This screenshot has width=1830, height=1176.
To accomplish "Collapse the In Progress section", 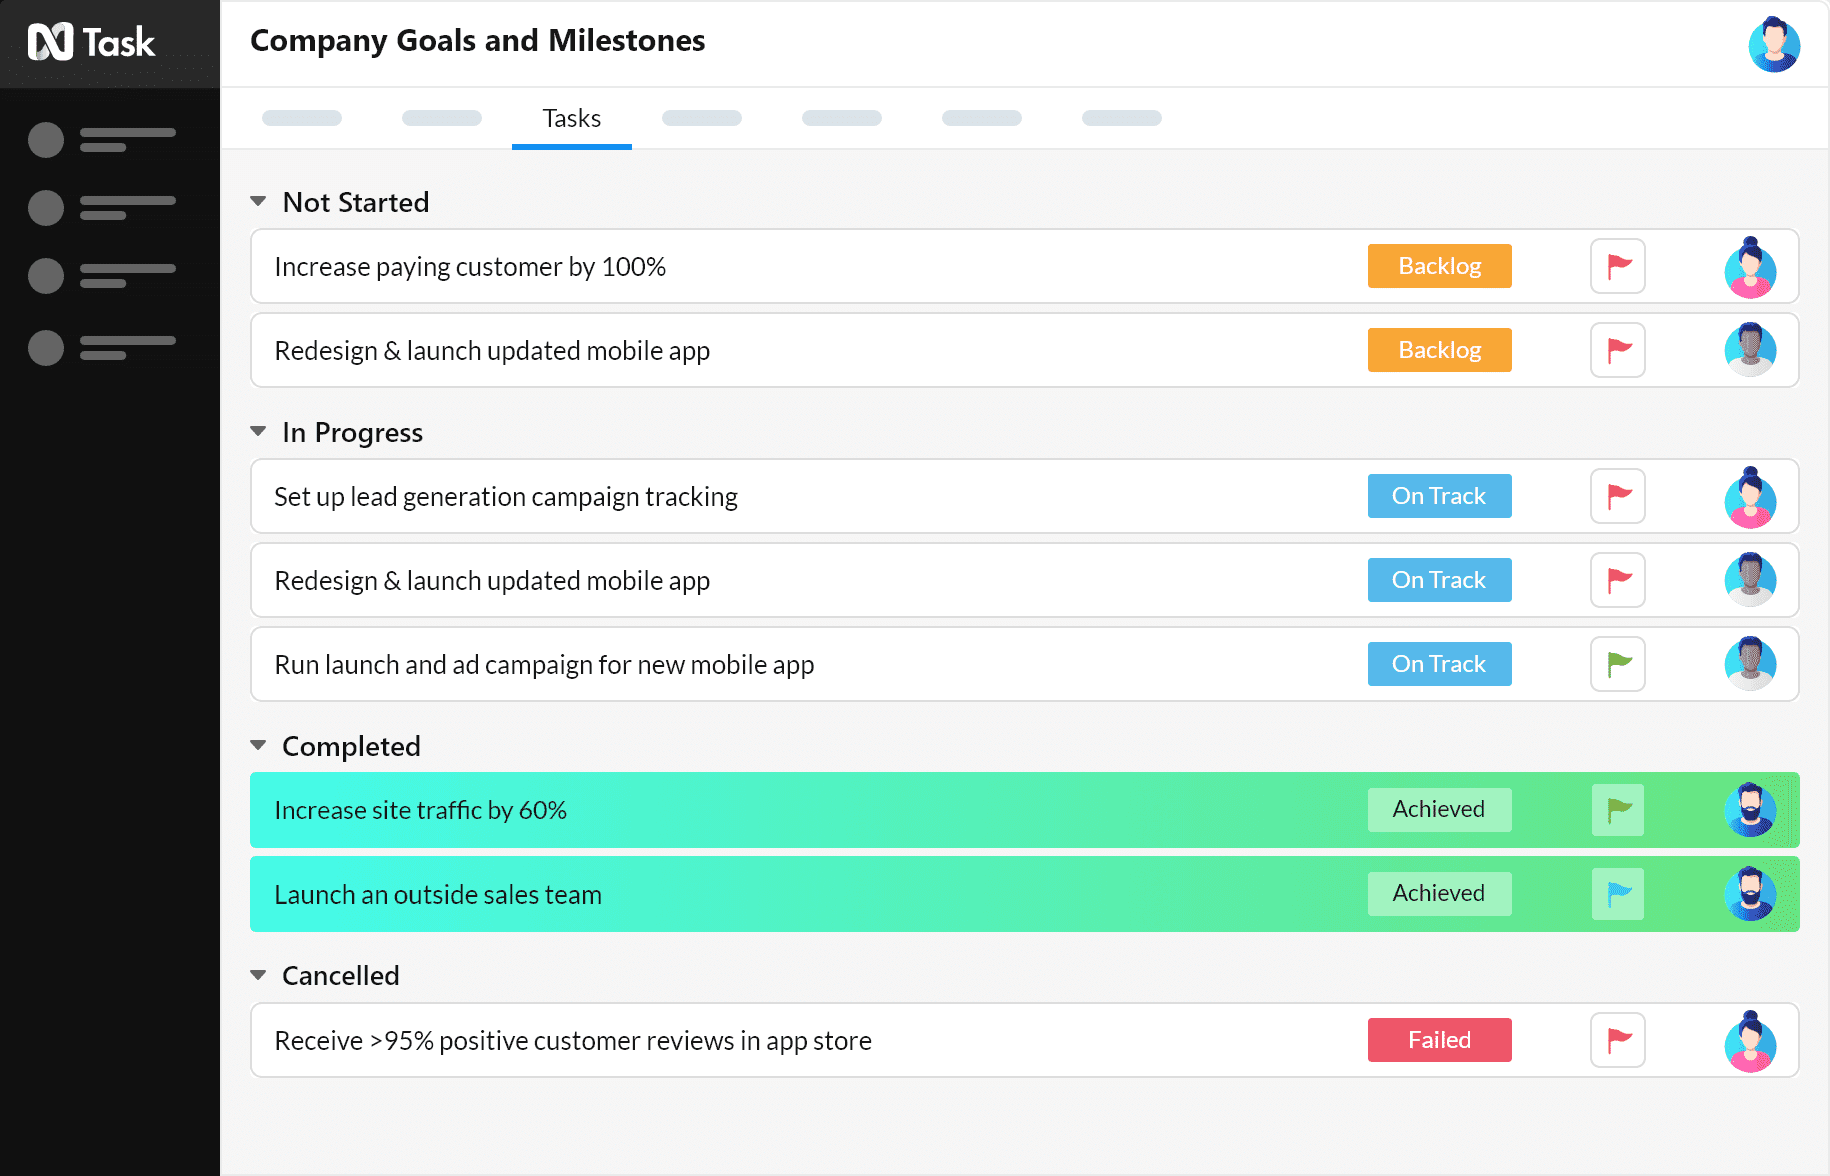I will pos(259,431).
